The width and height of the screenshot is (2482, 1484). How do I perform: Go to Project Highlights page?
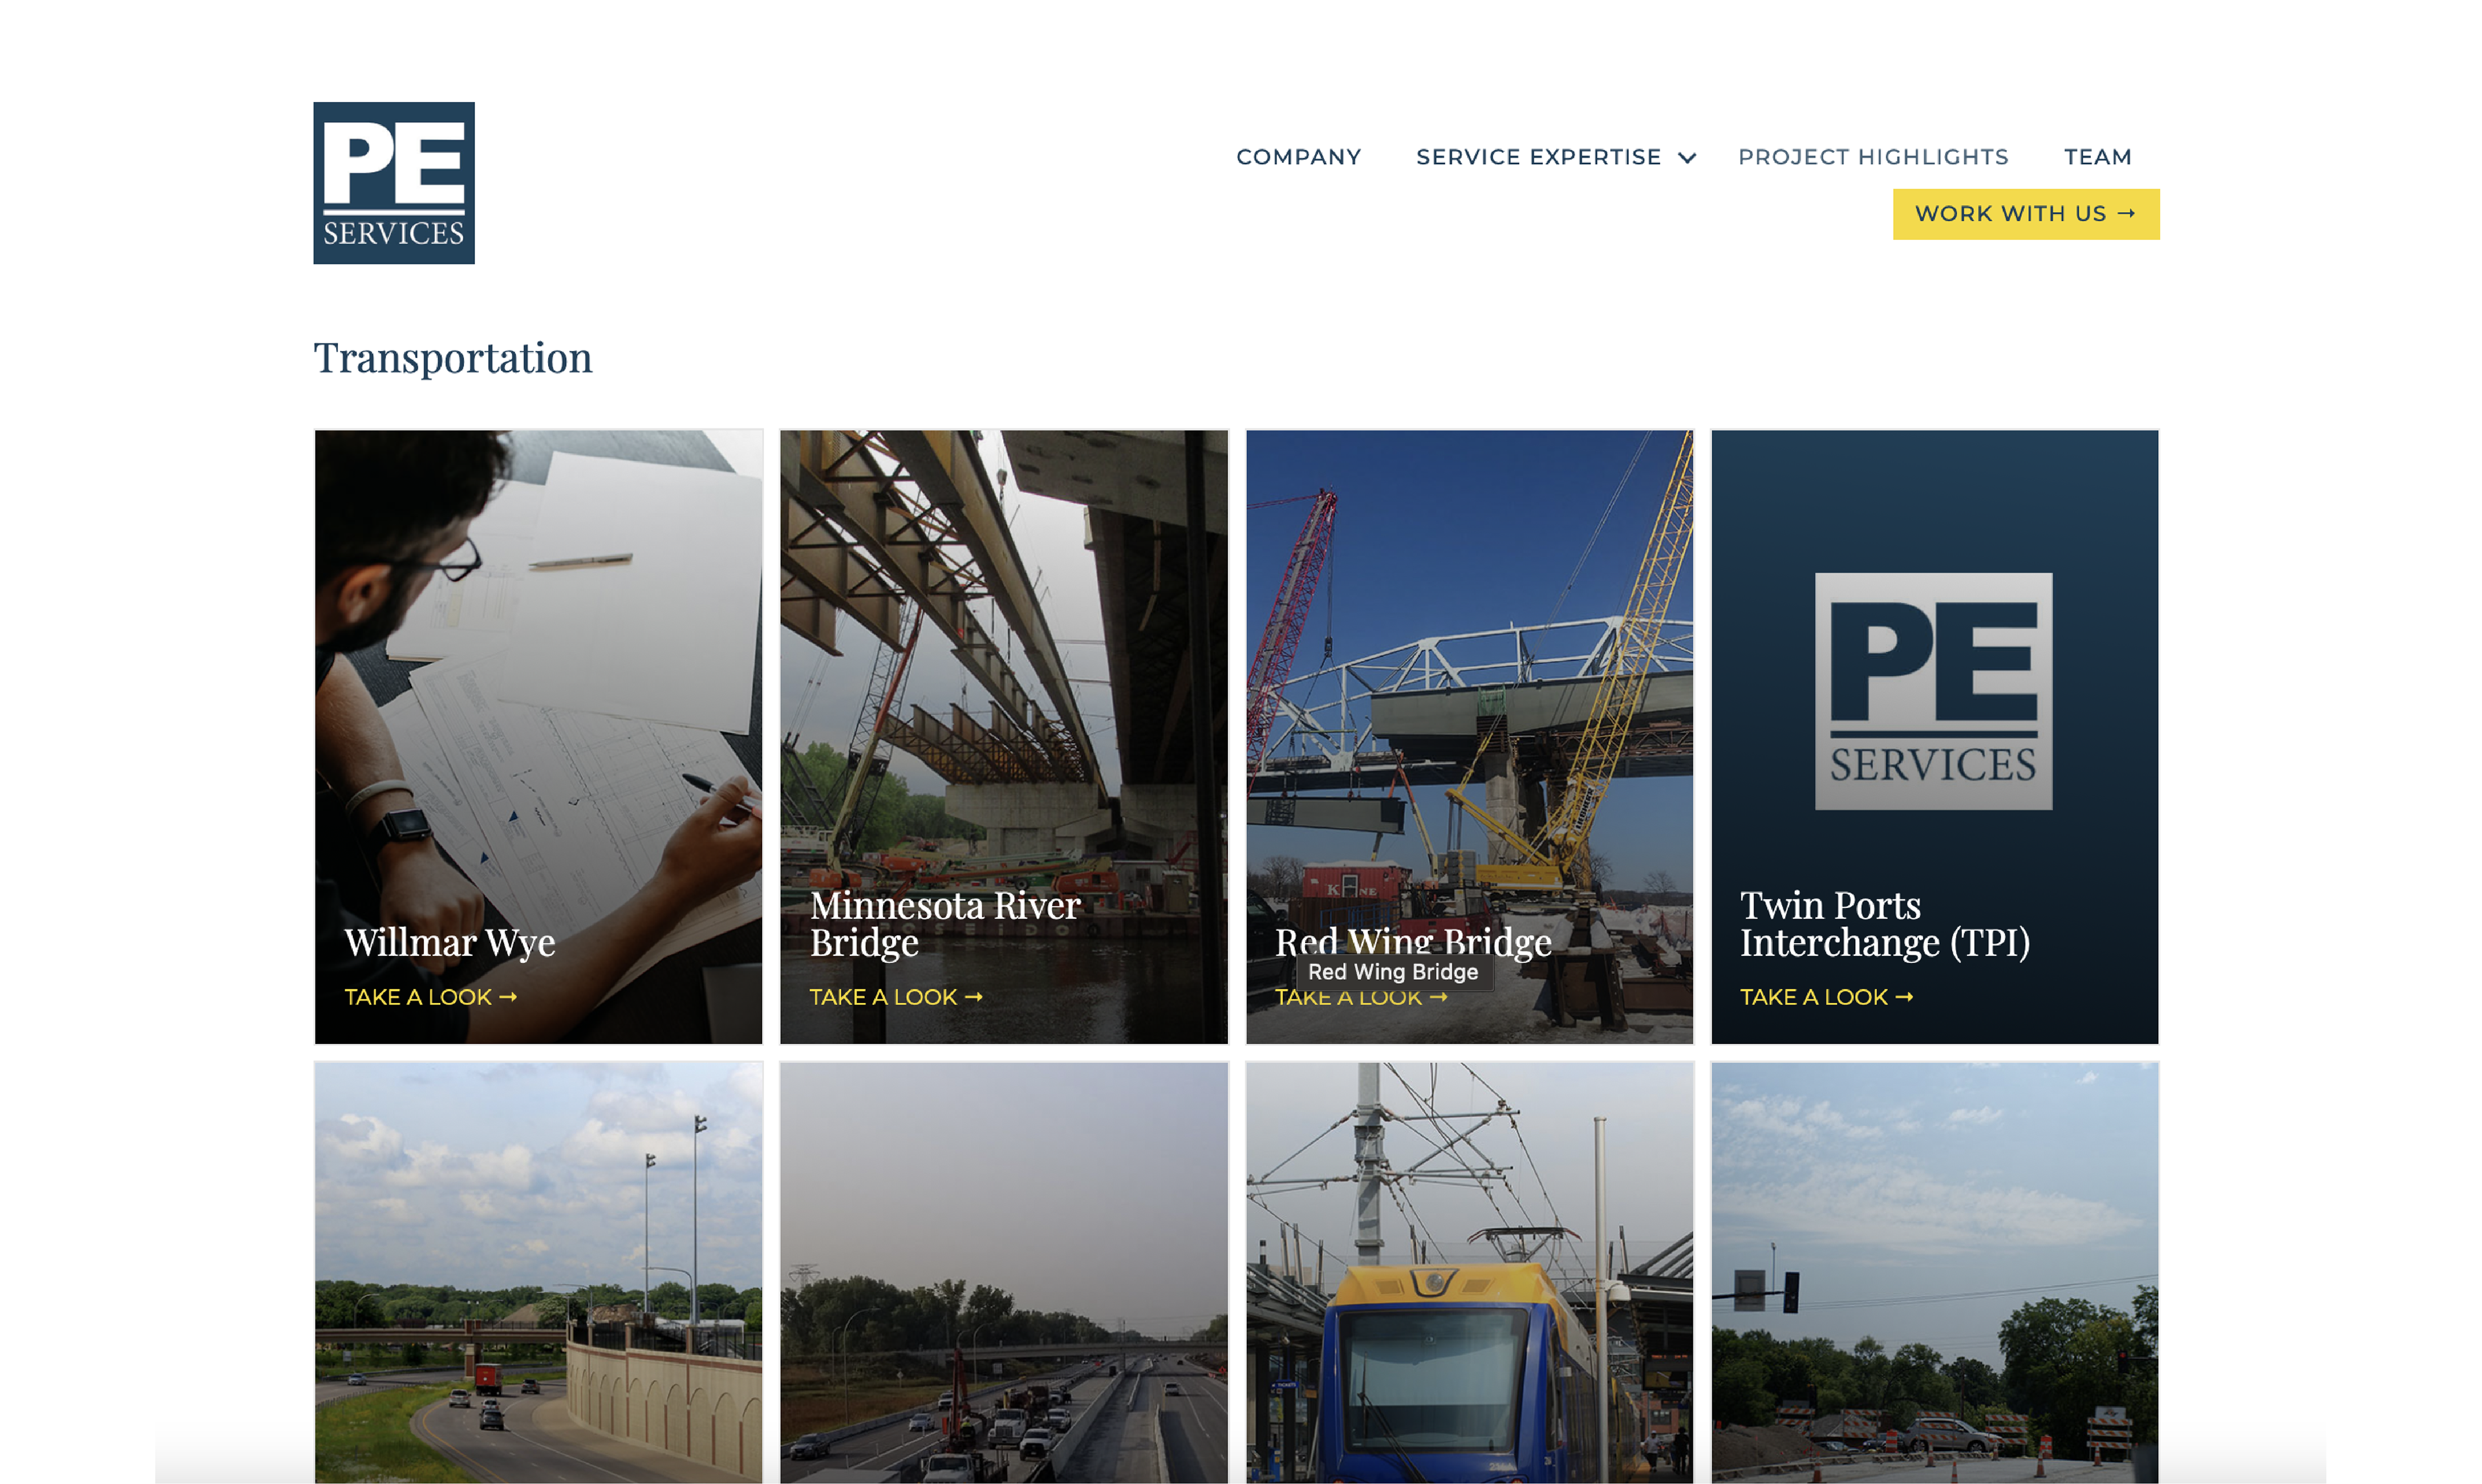click(1873, 157)
